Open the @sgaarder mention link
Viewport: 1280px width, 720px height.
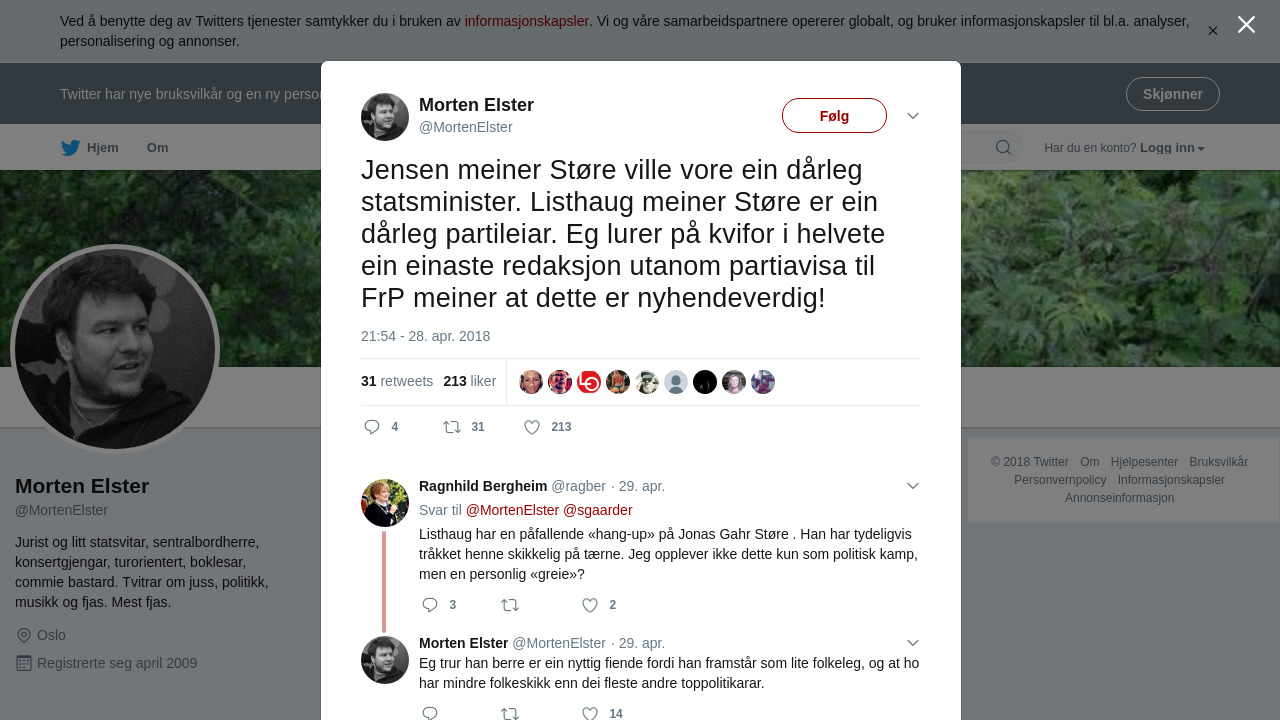click(x=598, y=510)
